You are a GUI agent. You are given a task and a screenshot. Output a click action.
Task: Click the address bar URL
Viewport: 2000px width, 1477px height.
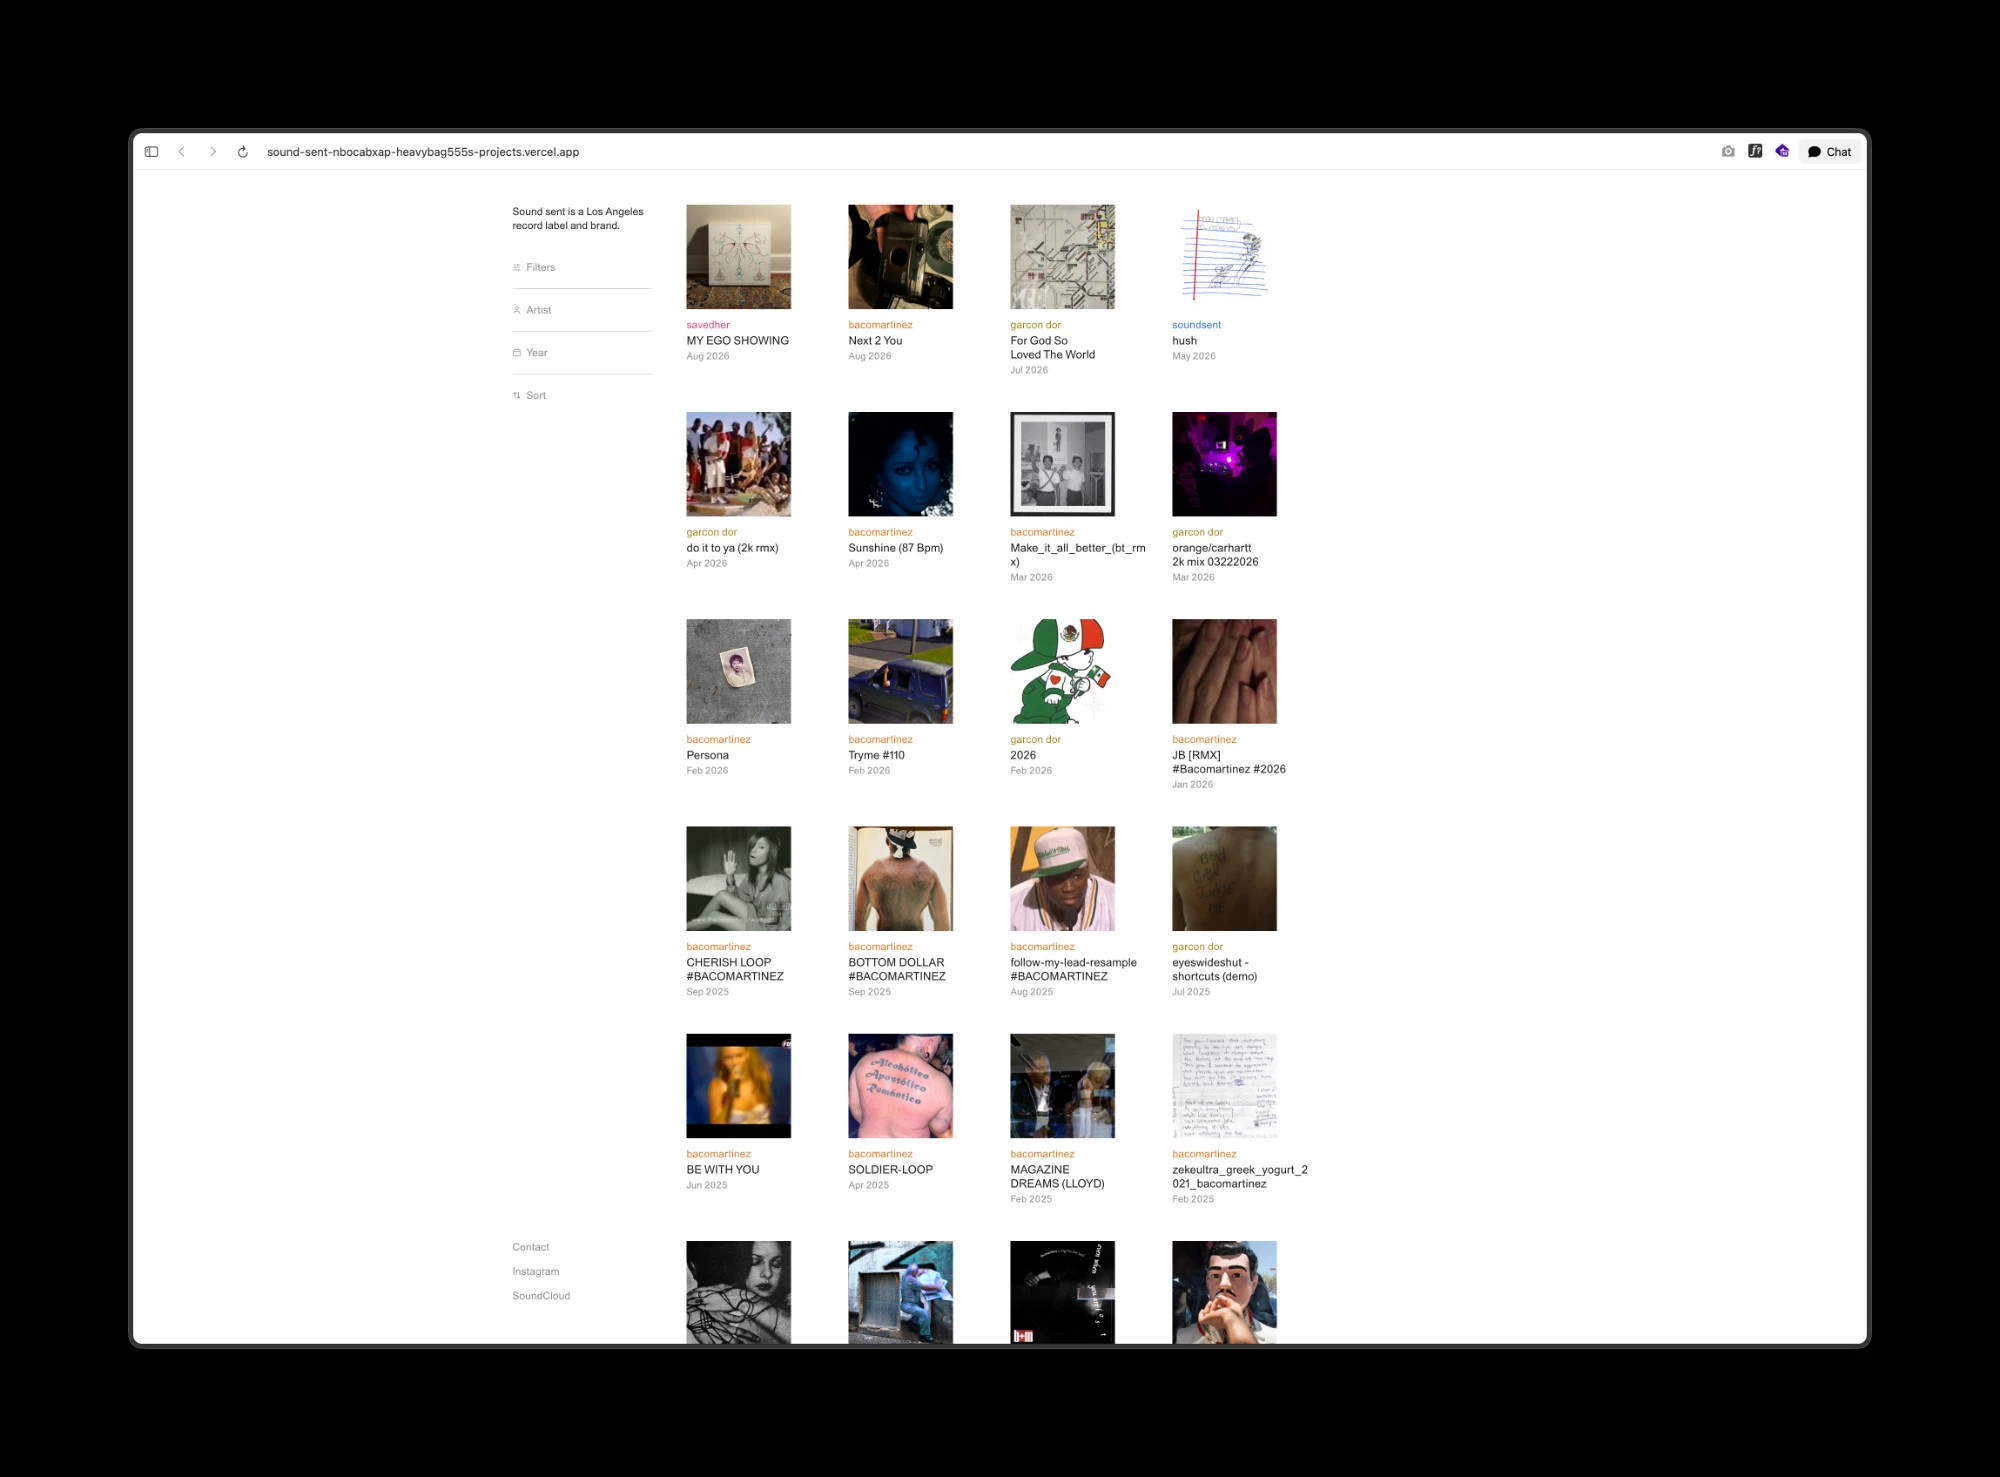[423, 152]
